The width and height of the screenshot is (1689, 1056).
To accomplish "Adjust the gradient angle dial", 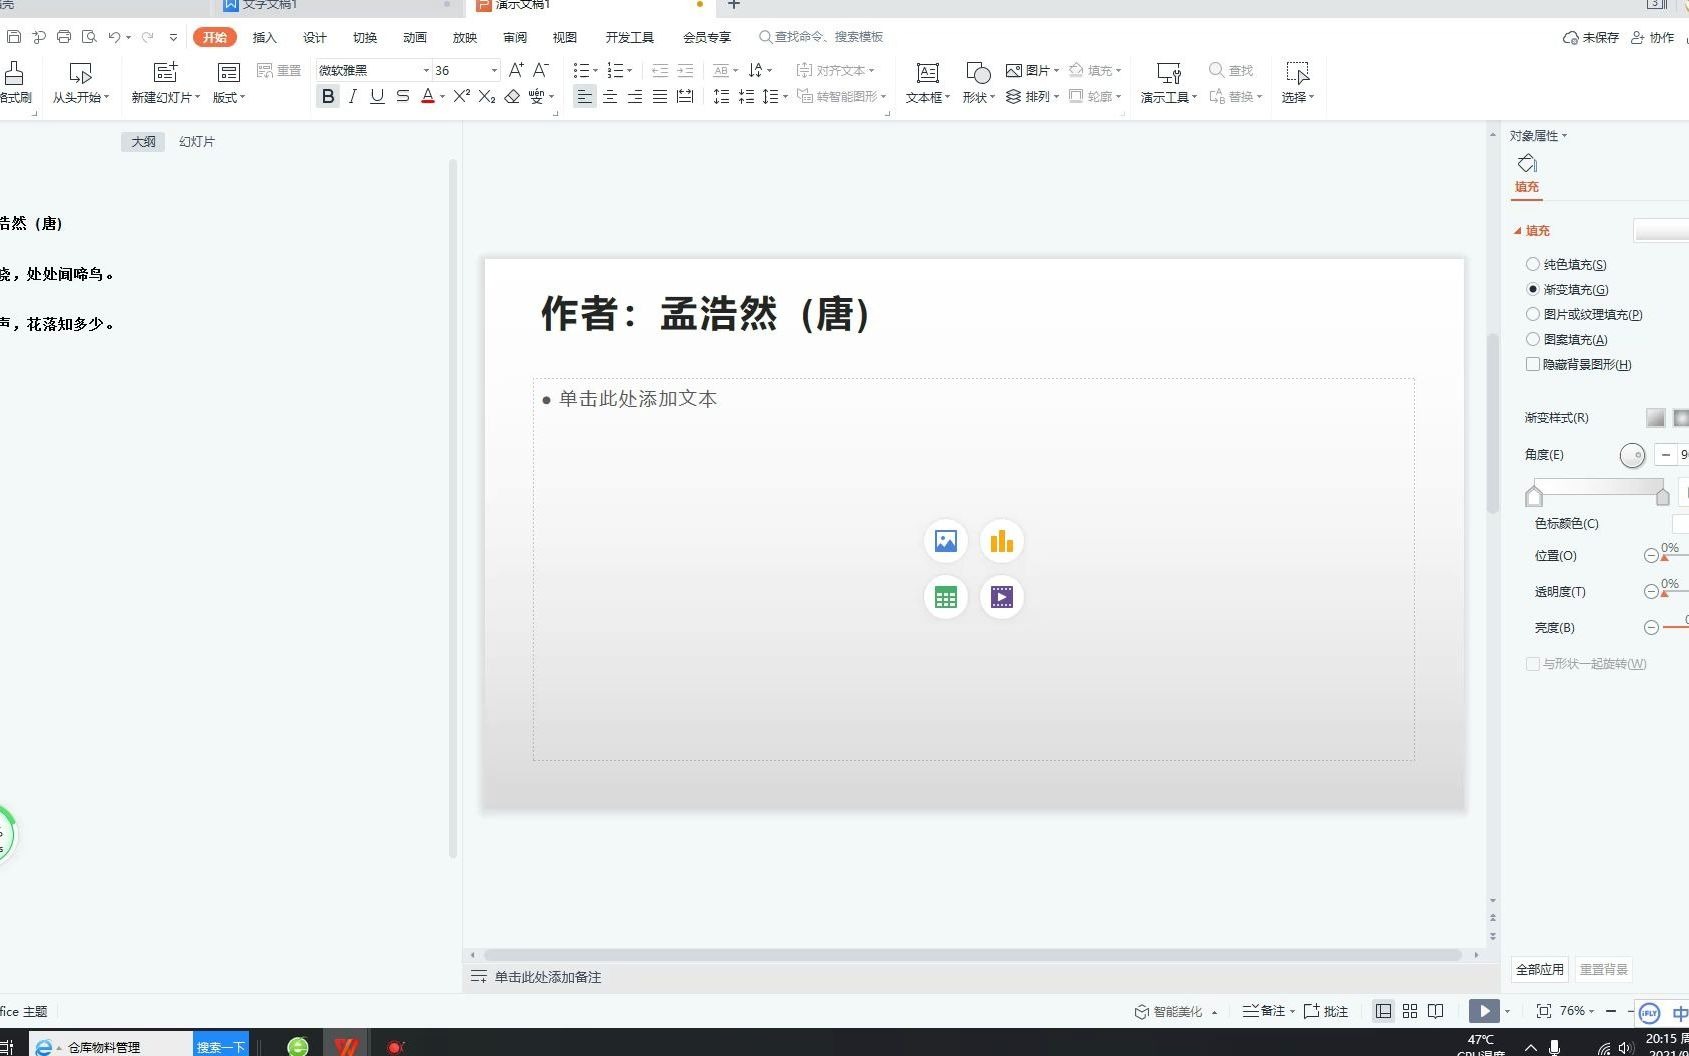I will 1632,456.
